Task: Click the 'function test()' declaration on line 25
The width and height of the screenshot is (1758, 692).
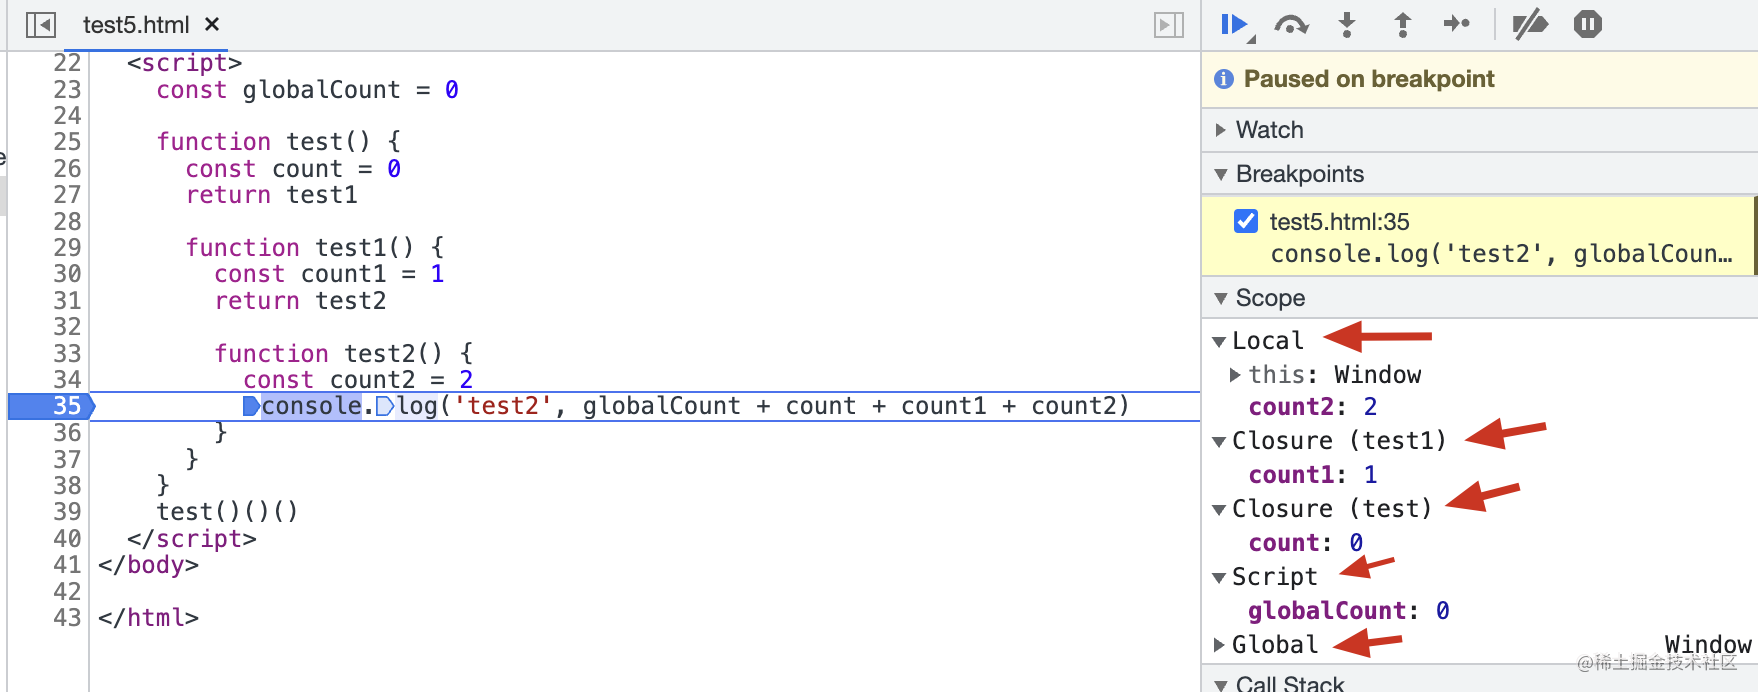Action: coord(278,142)
